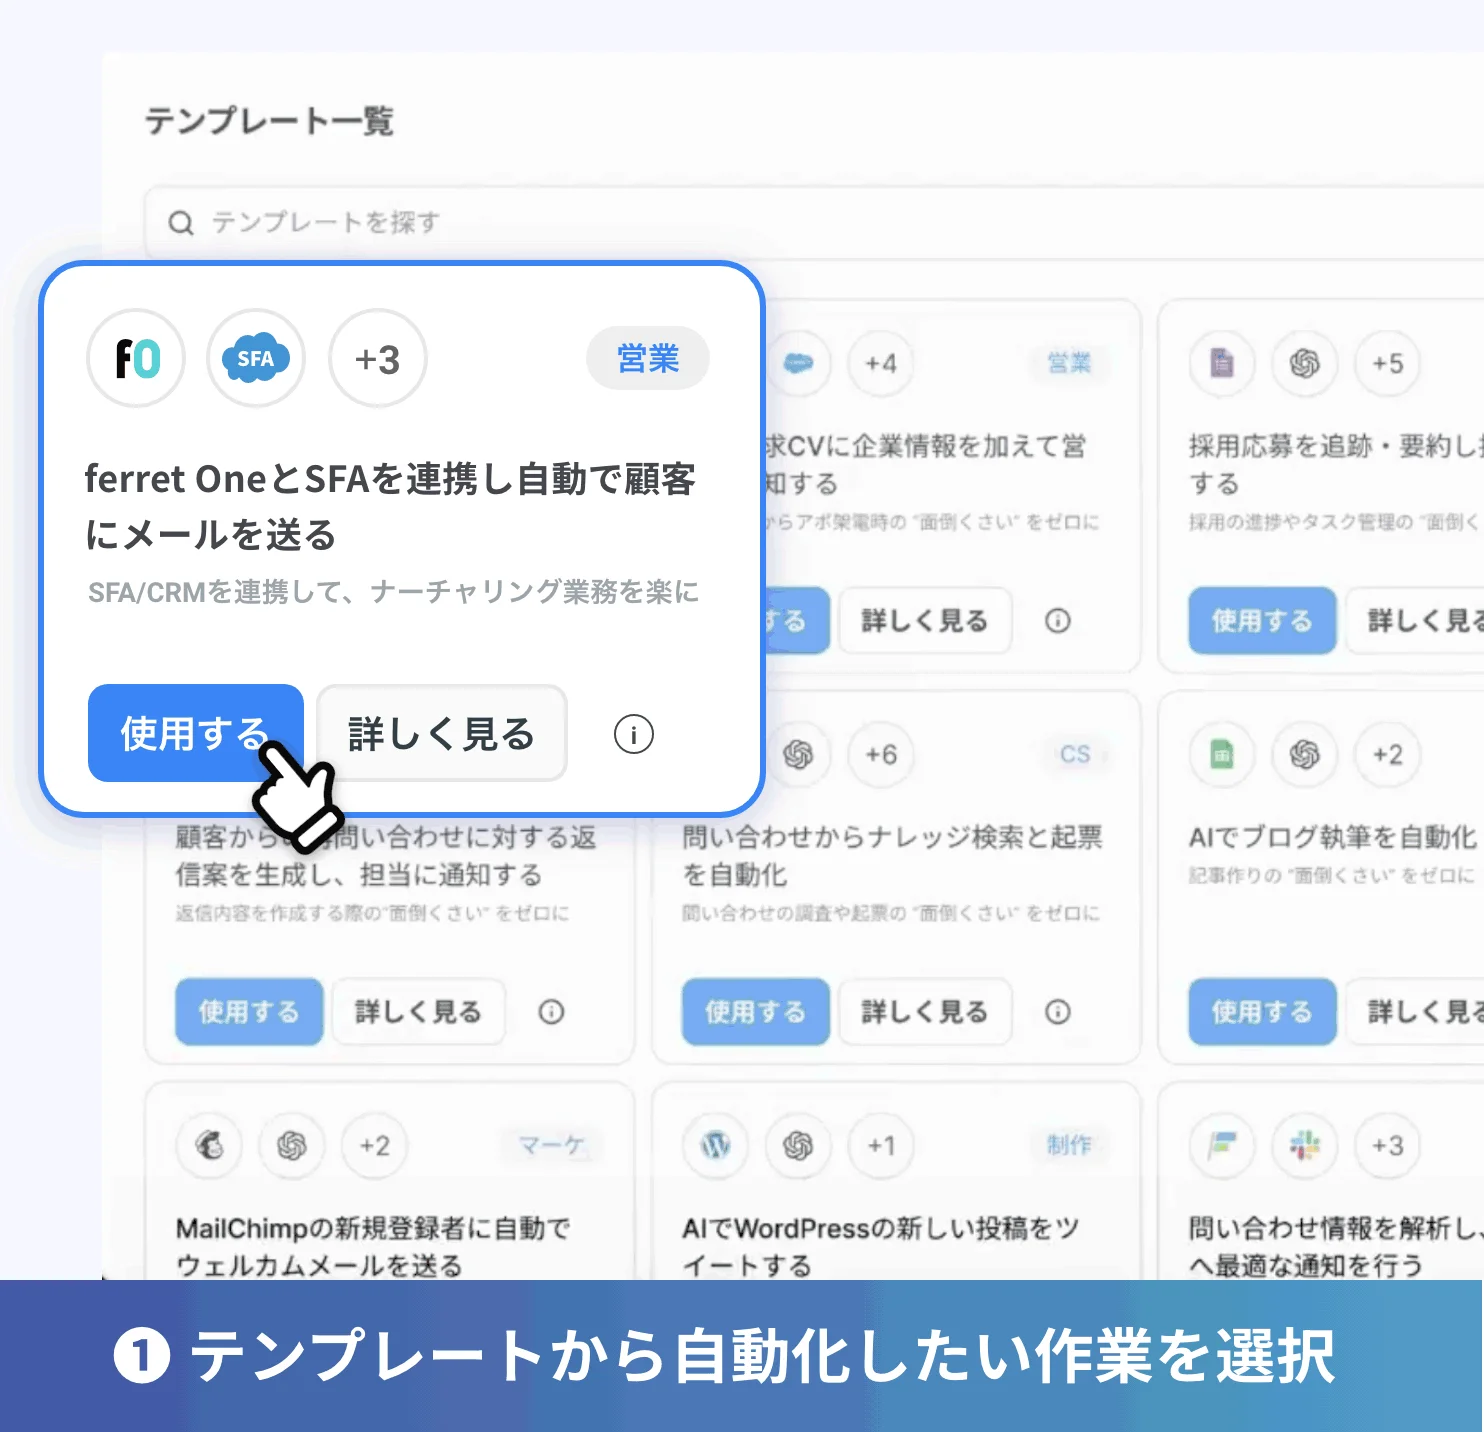Expand the +5 services on the recruitment template

1387,364
